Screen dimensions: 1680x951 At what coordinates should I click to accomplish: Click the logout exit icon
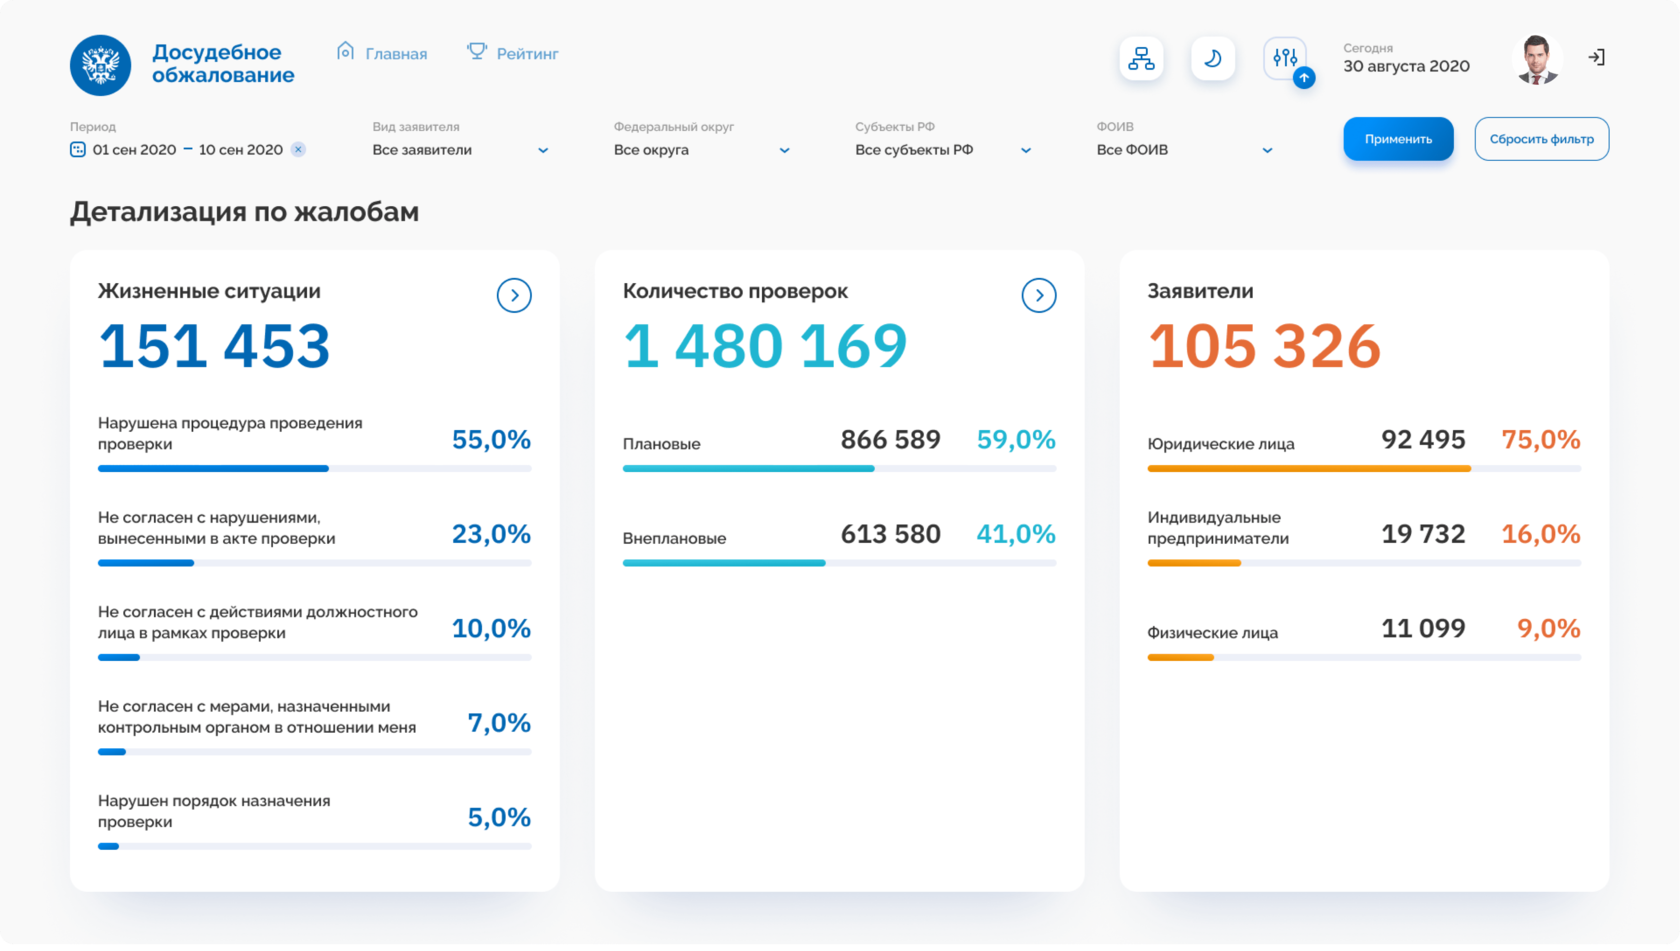coord(1597,58)
